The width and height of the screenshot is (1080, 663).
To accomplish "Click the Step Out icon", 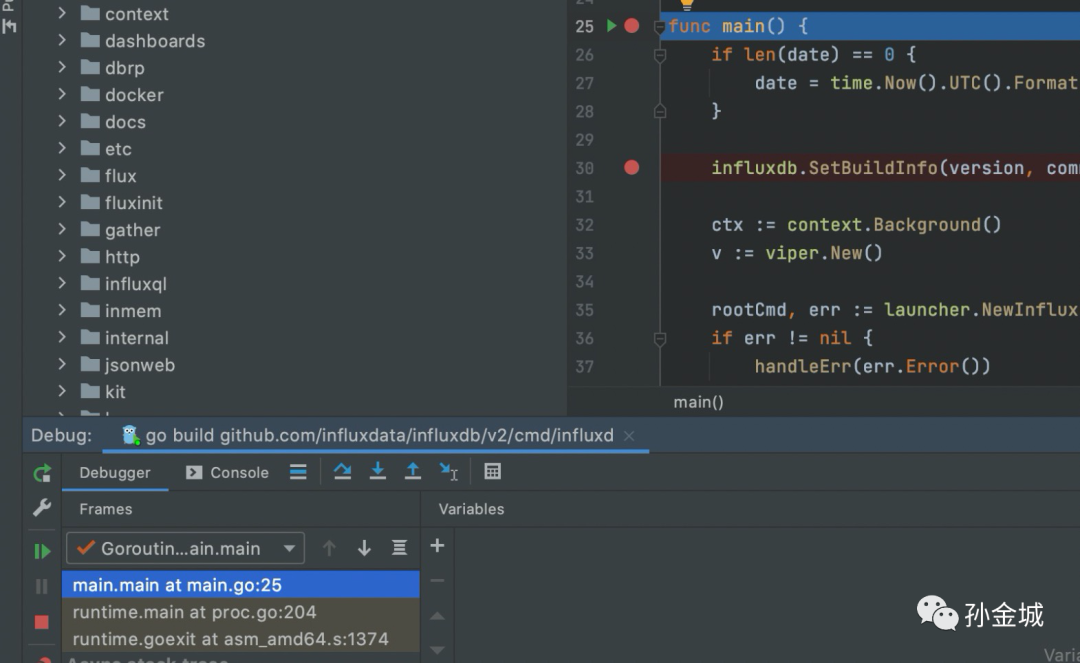I will pos(412,472).
